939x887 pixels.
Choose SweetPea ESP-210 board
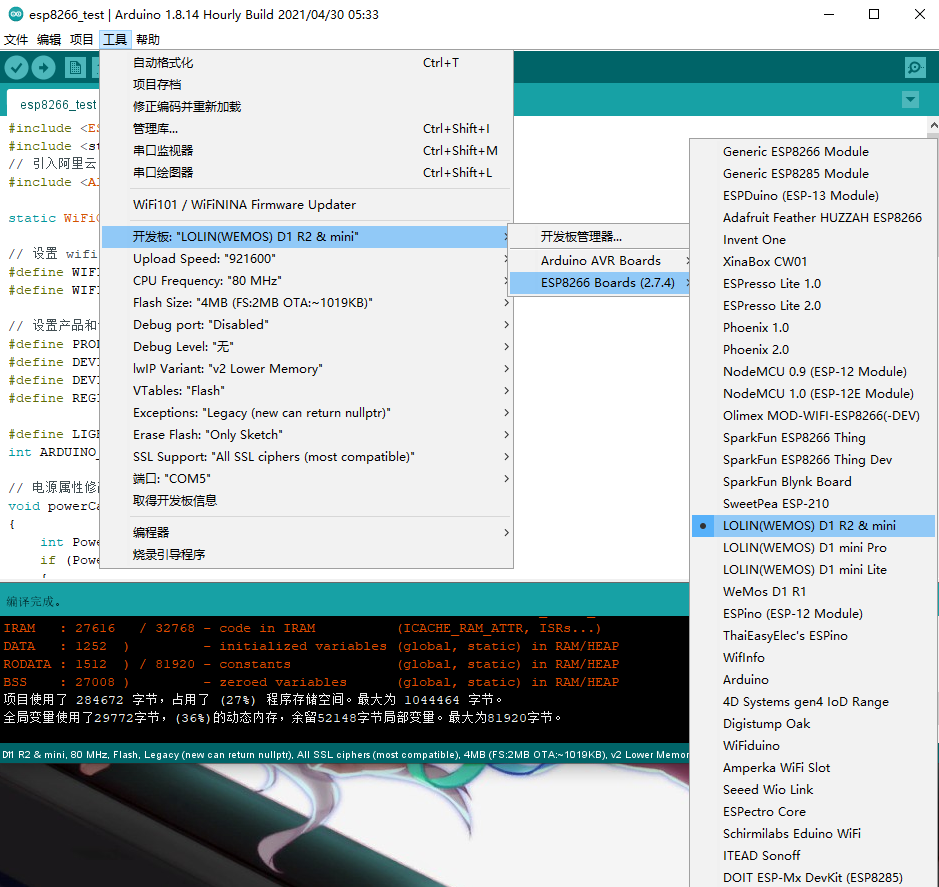tap(813, 504)
